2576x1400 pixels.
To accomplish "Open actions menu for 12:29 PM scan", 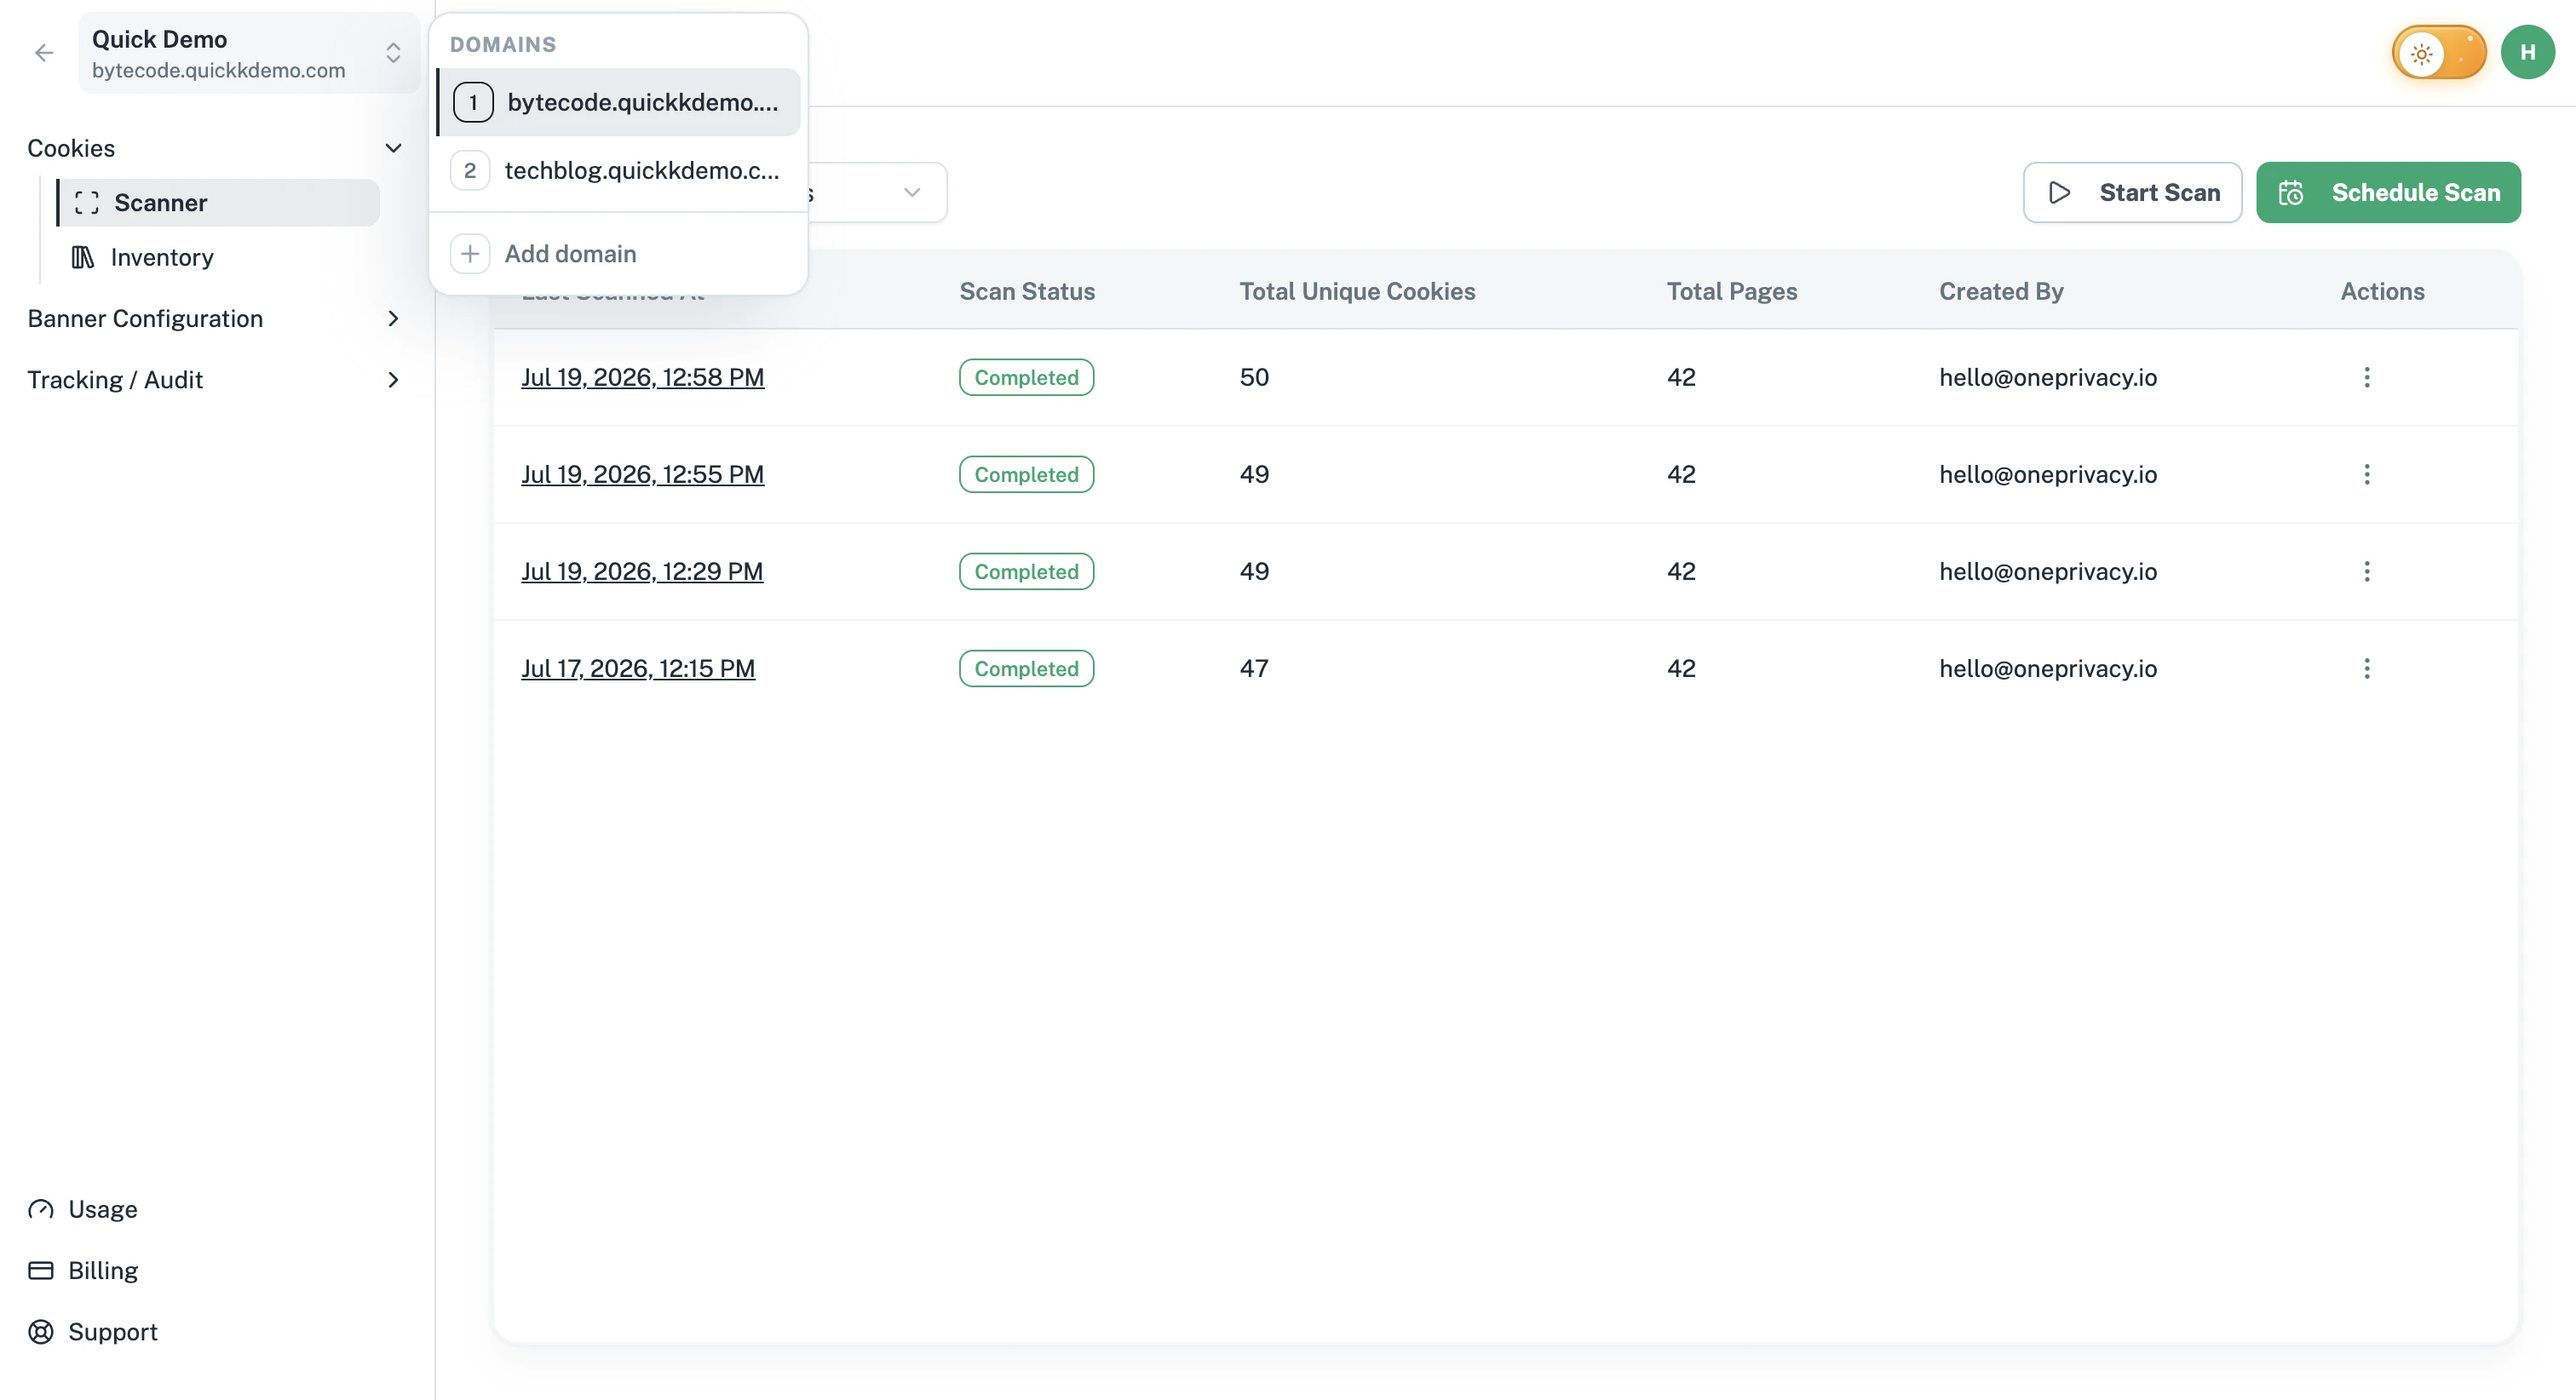I will tap(2367, 572).
